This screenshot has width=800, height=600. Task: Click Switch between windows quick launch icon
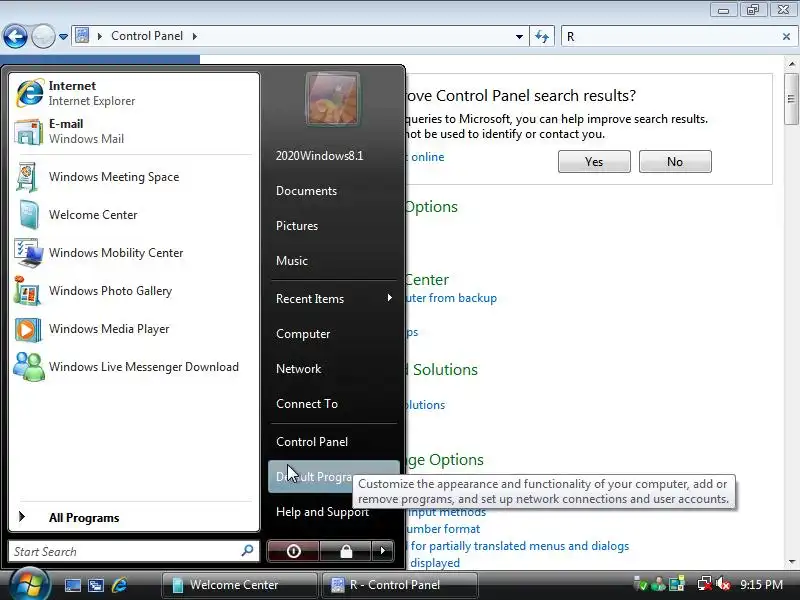(x=95, y=585)
